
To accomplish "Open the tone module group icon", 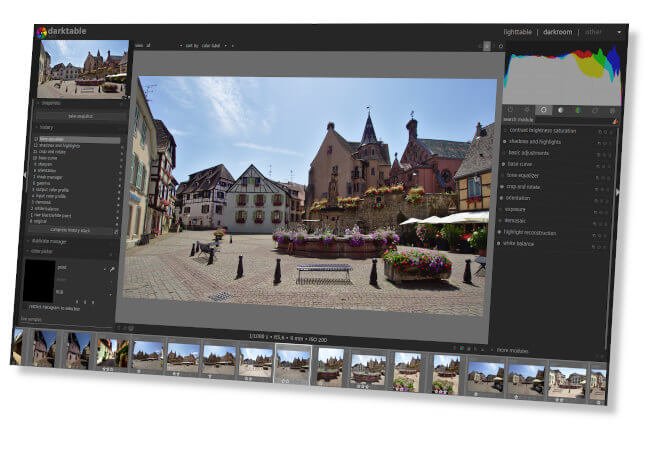I will click(561, 109).
